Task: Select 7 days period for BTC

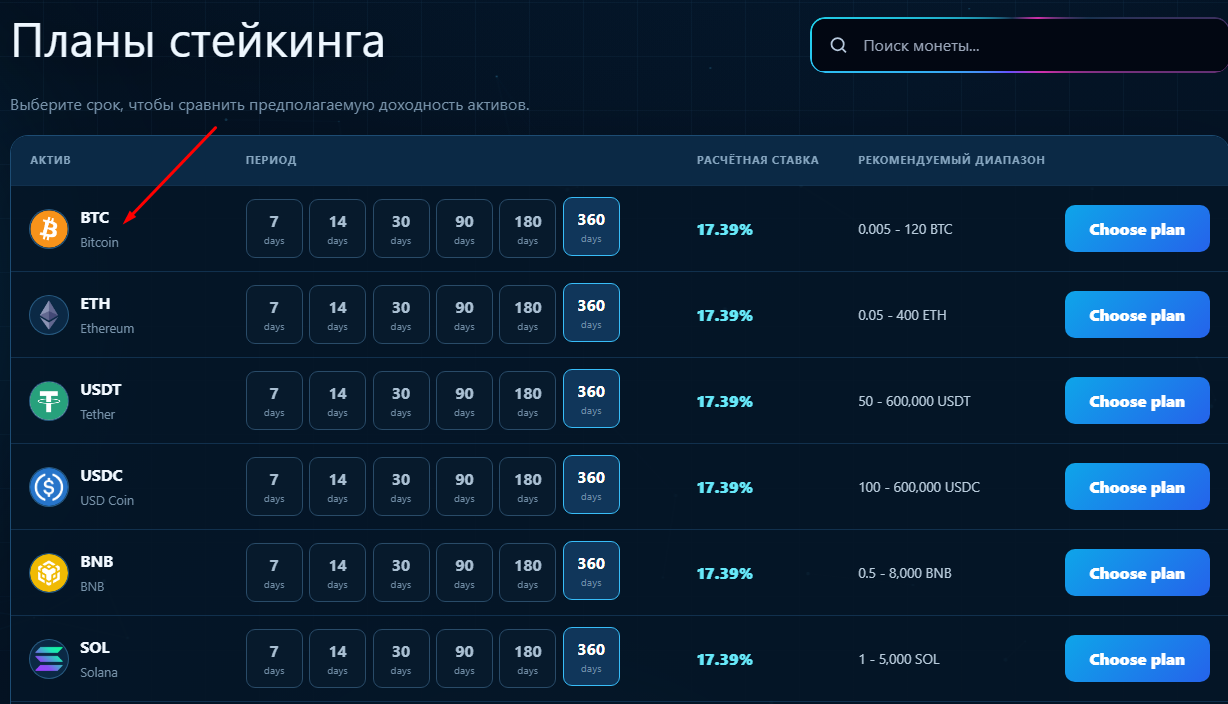Action: point(274,229)
